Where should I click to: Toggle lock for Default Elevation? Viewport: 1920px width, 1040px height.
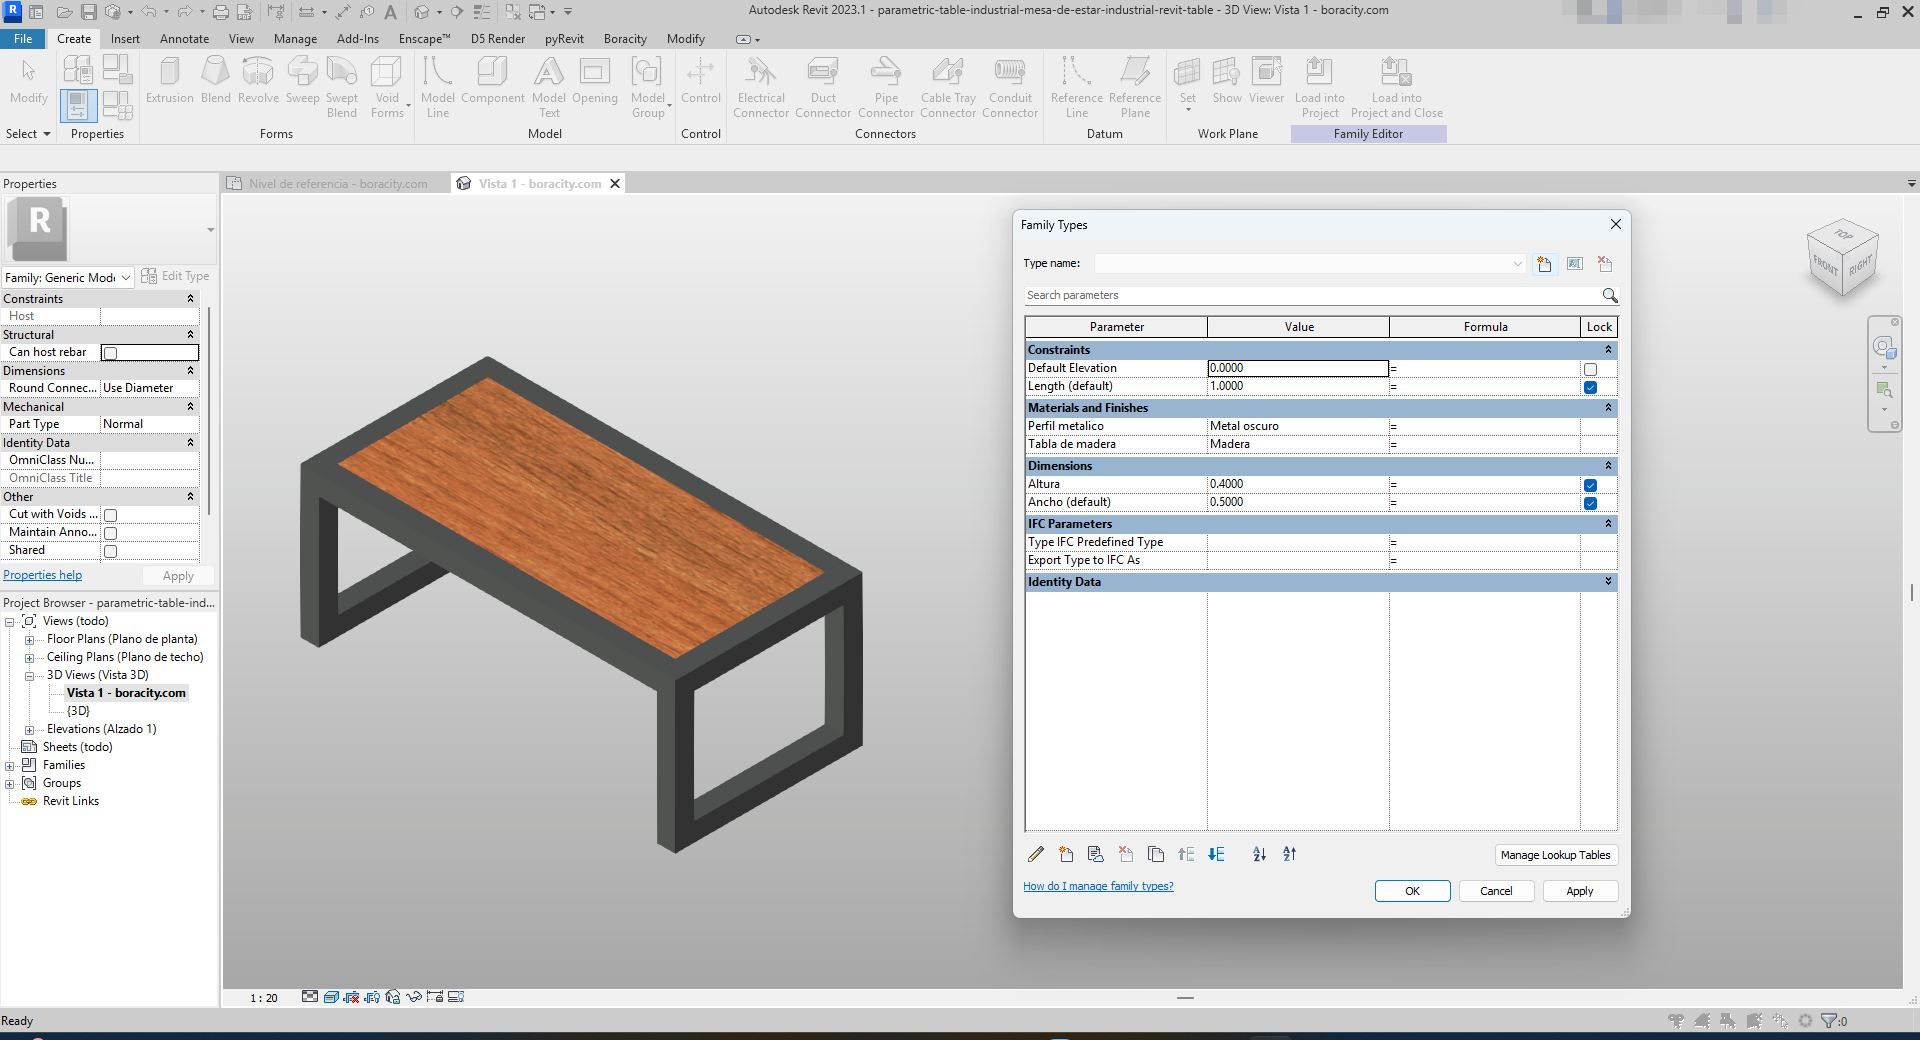pos(1590,369)
